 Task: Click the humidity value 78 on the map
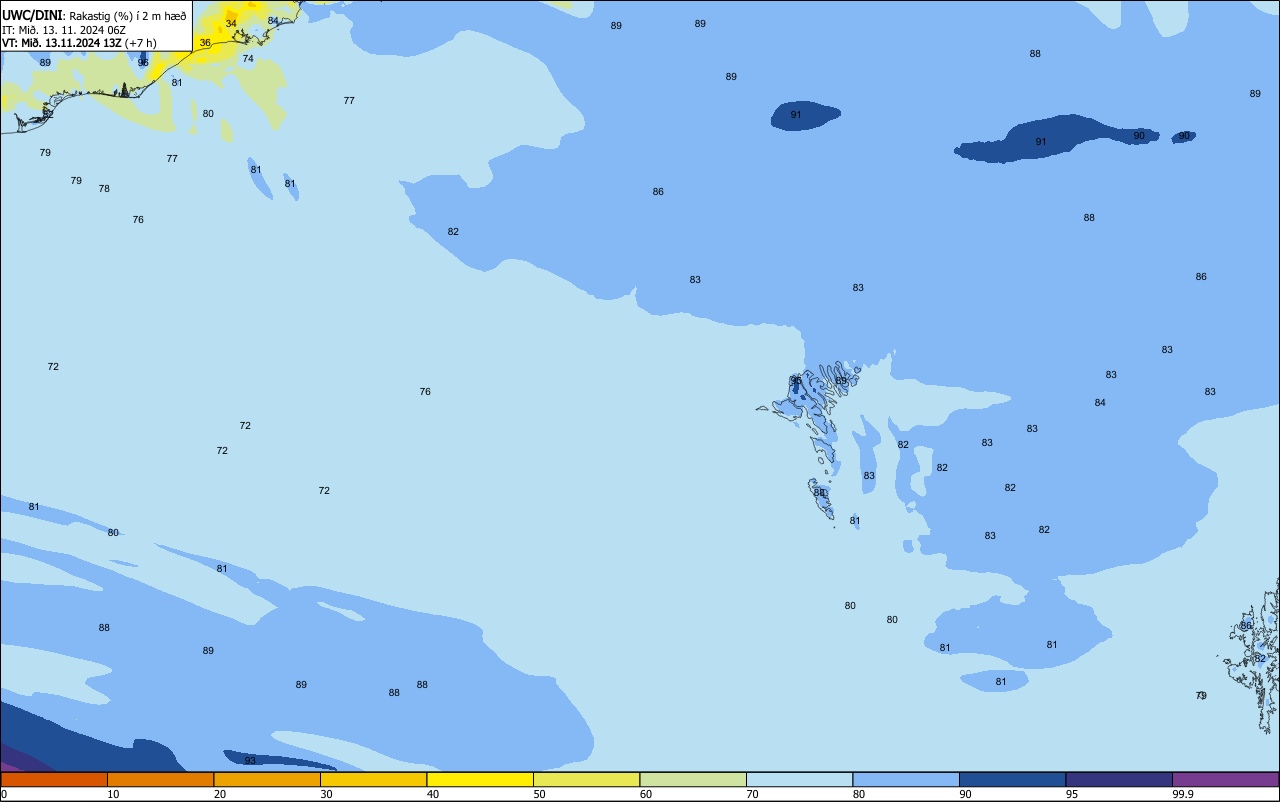(x=104, y=189)
